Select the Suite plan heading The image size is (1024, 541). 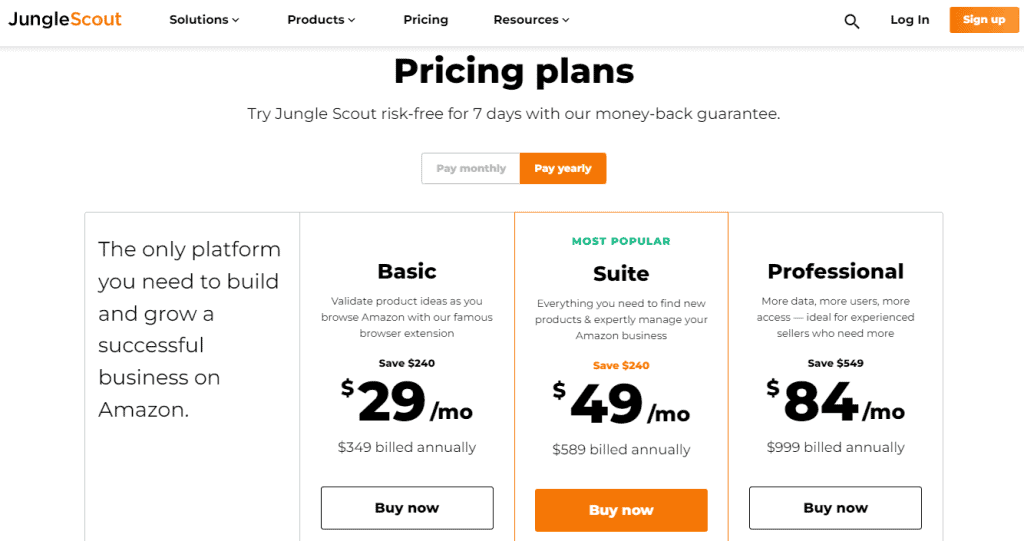621,273
